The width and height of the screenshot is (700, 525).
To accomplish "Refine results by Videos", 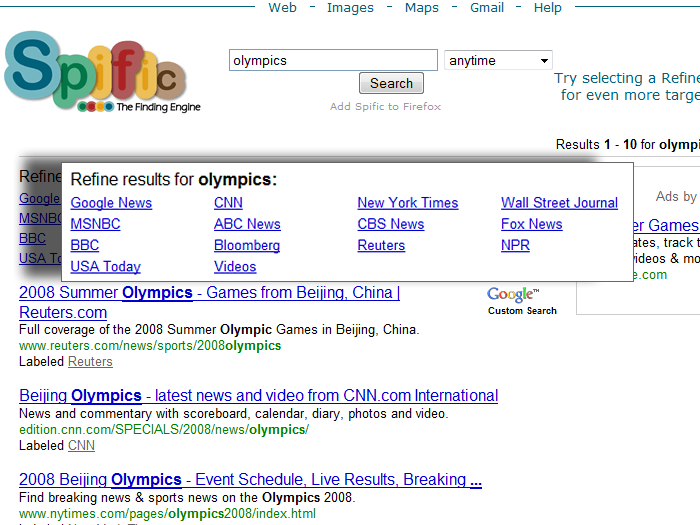I will pos(235,267).
